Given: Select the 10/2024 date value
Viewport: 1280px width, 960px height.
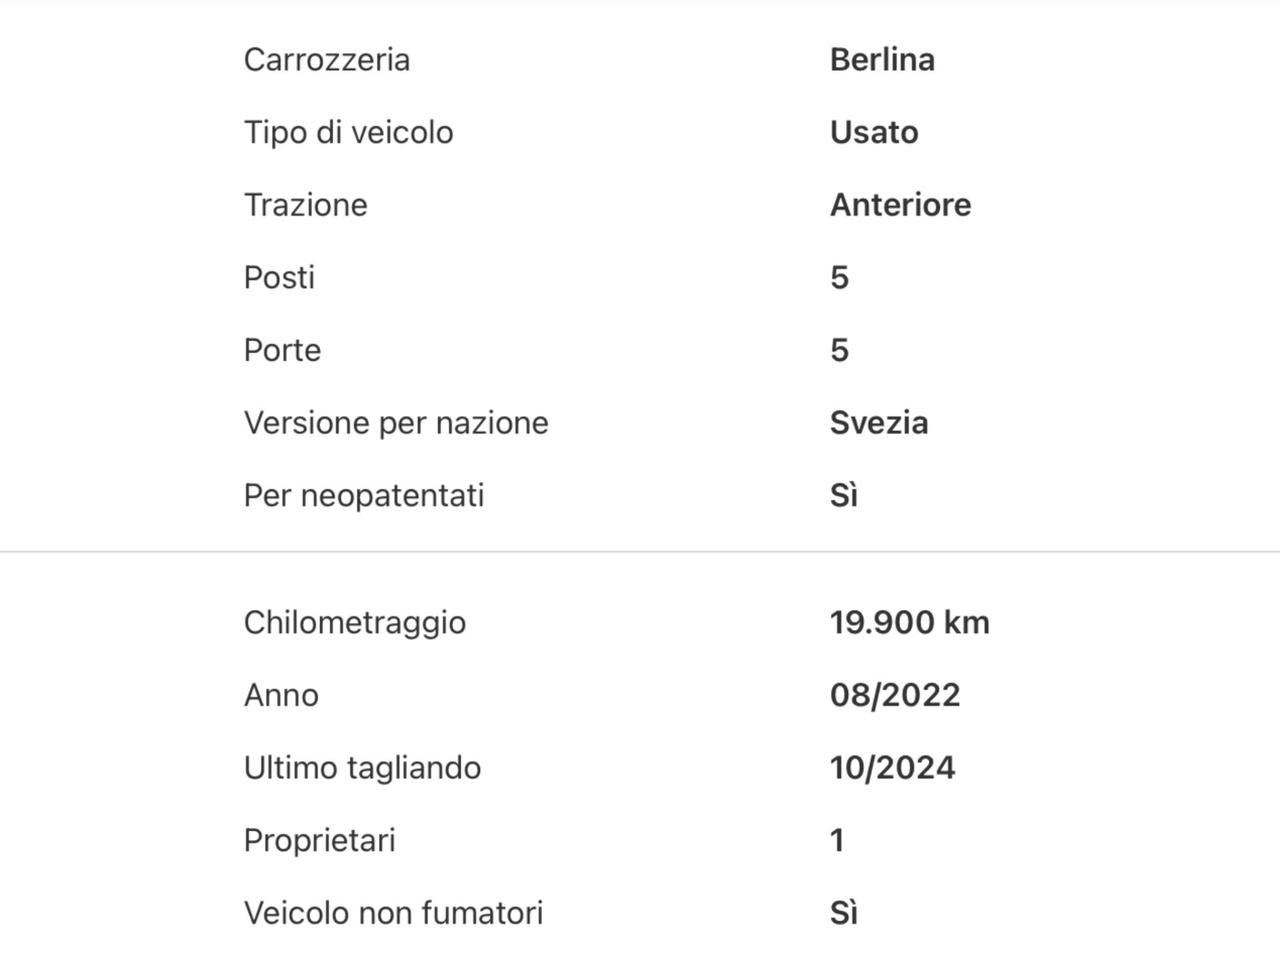Looking at the screenshot, I should (892, 768).
